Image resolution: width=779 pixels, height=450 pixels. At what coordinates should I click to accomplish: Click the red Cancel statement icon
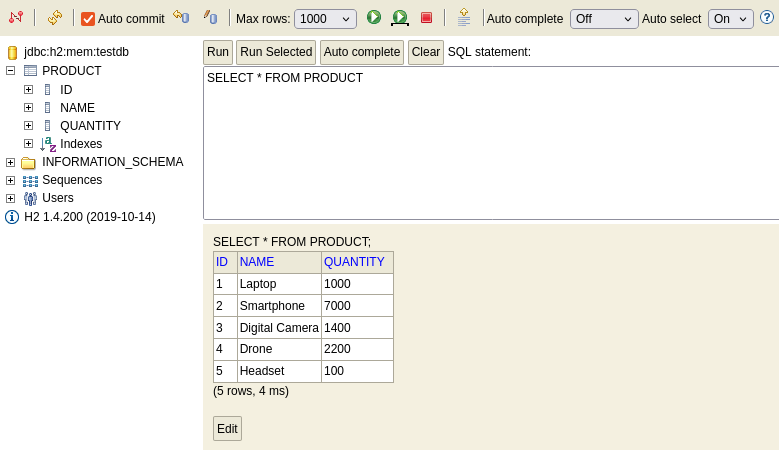(426, 18)
